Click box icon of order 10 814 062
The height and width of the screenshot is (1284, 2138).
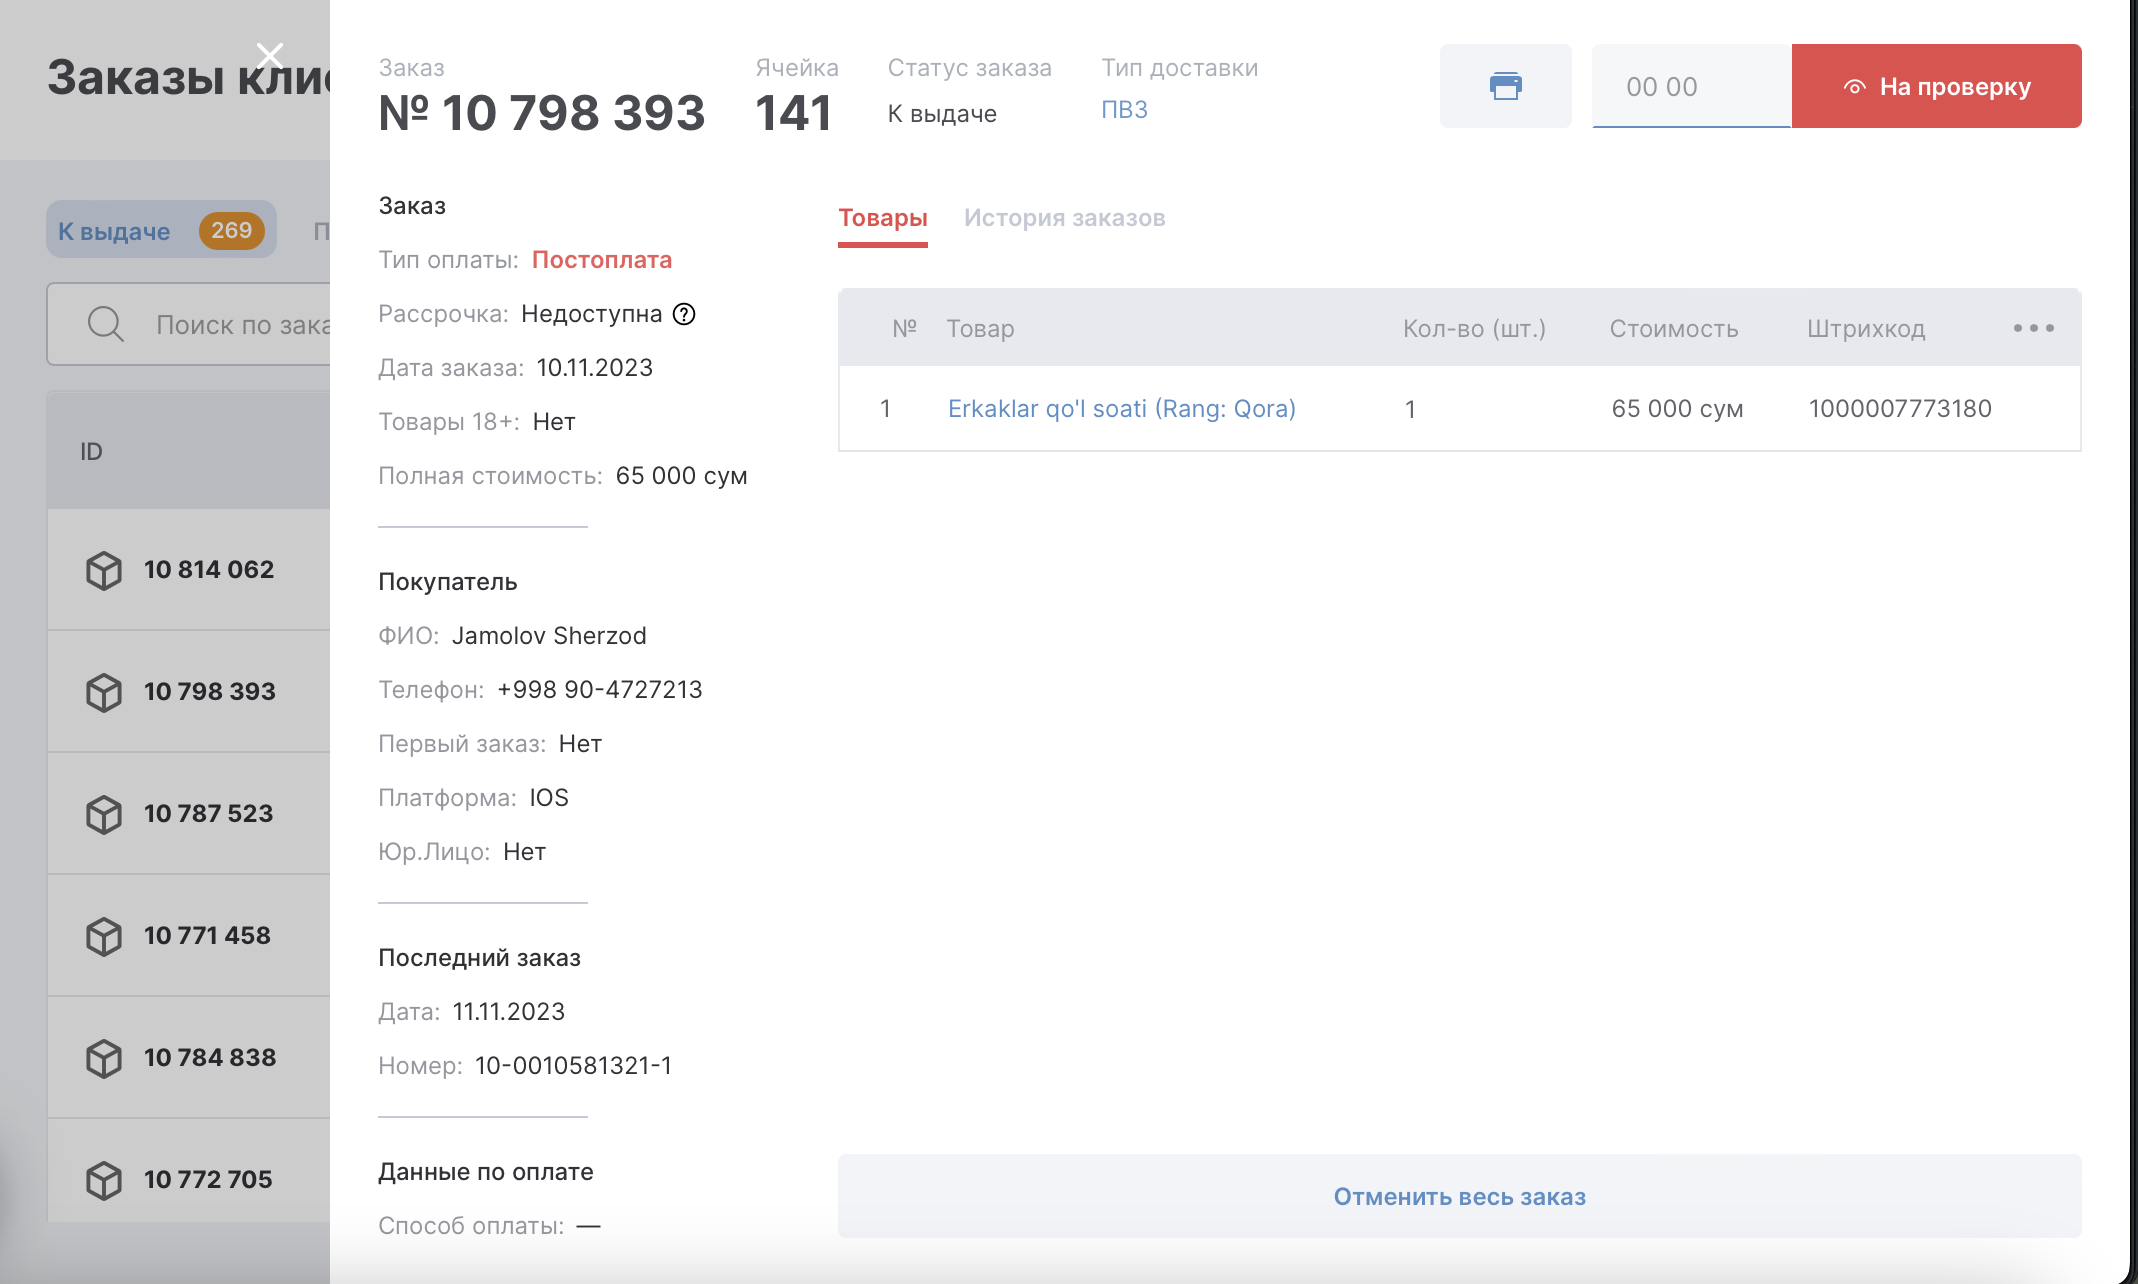pos(104,570)
